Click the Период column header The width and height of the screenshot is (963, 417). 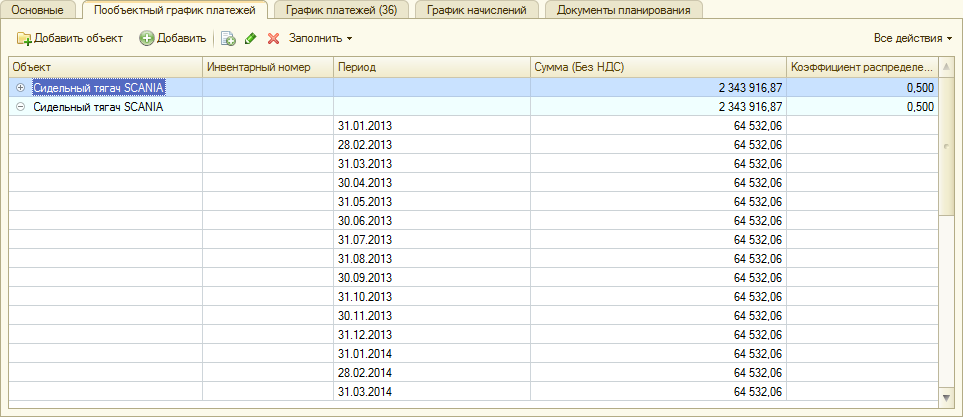(357, 67)
